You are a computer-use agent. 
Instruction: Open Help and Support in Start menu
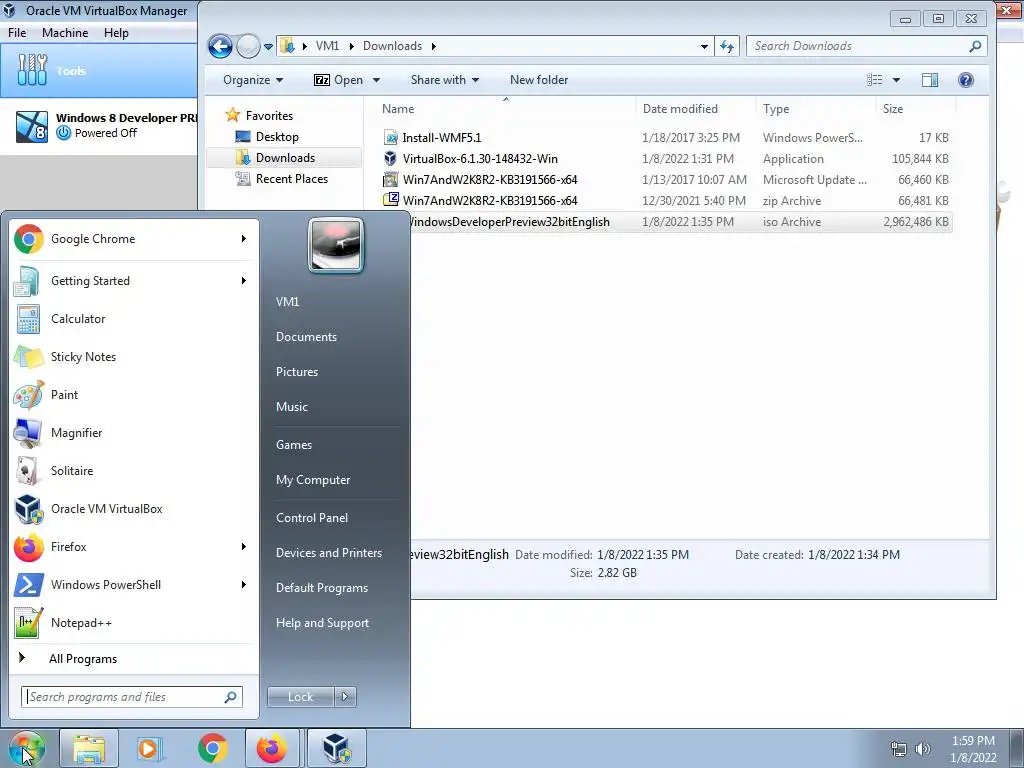pyautogui.click(x=322, y=623)
